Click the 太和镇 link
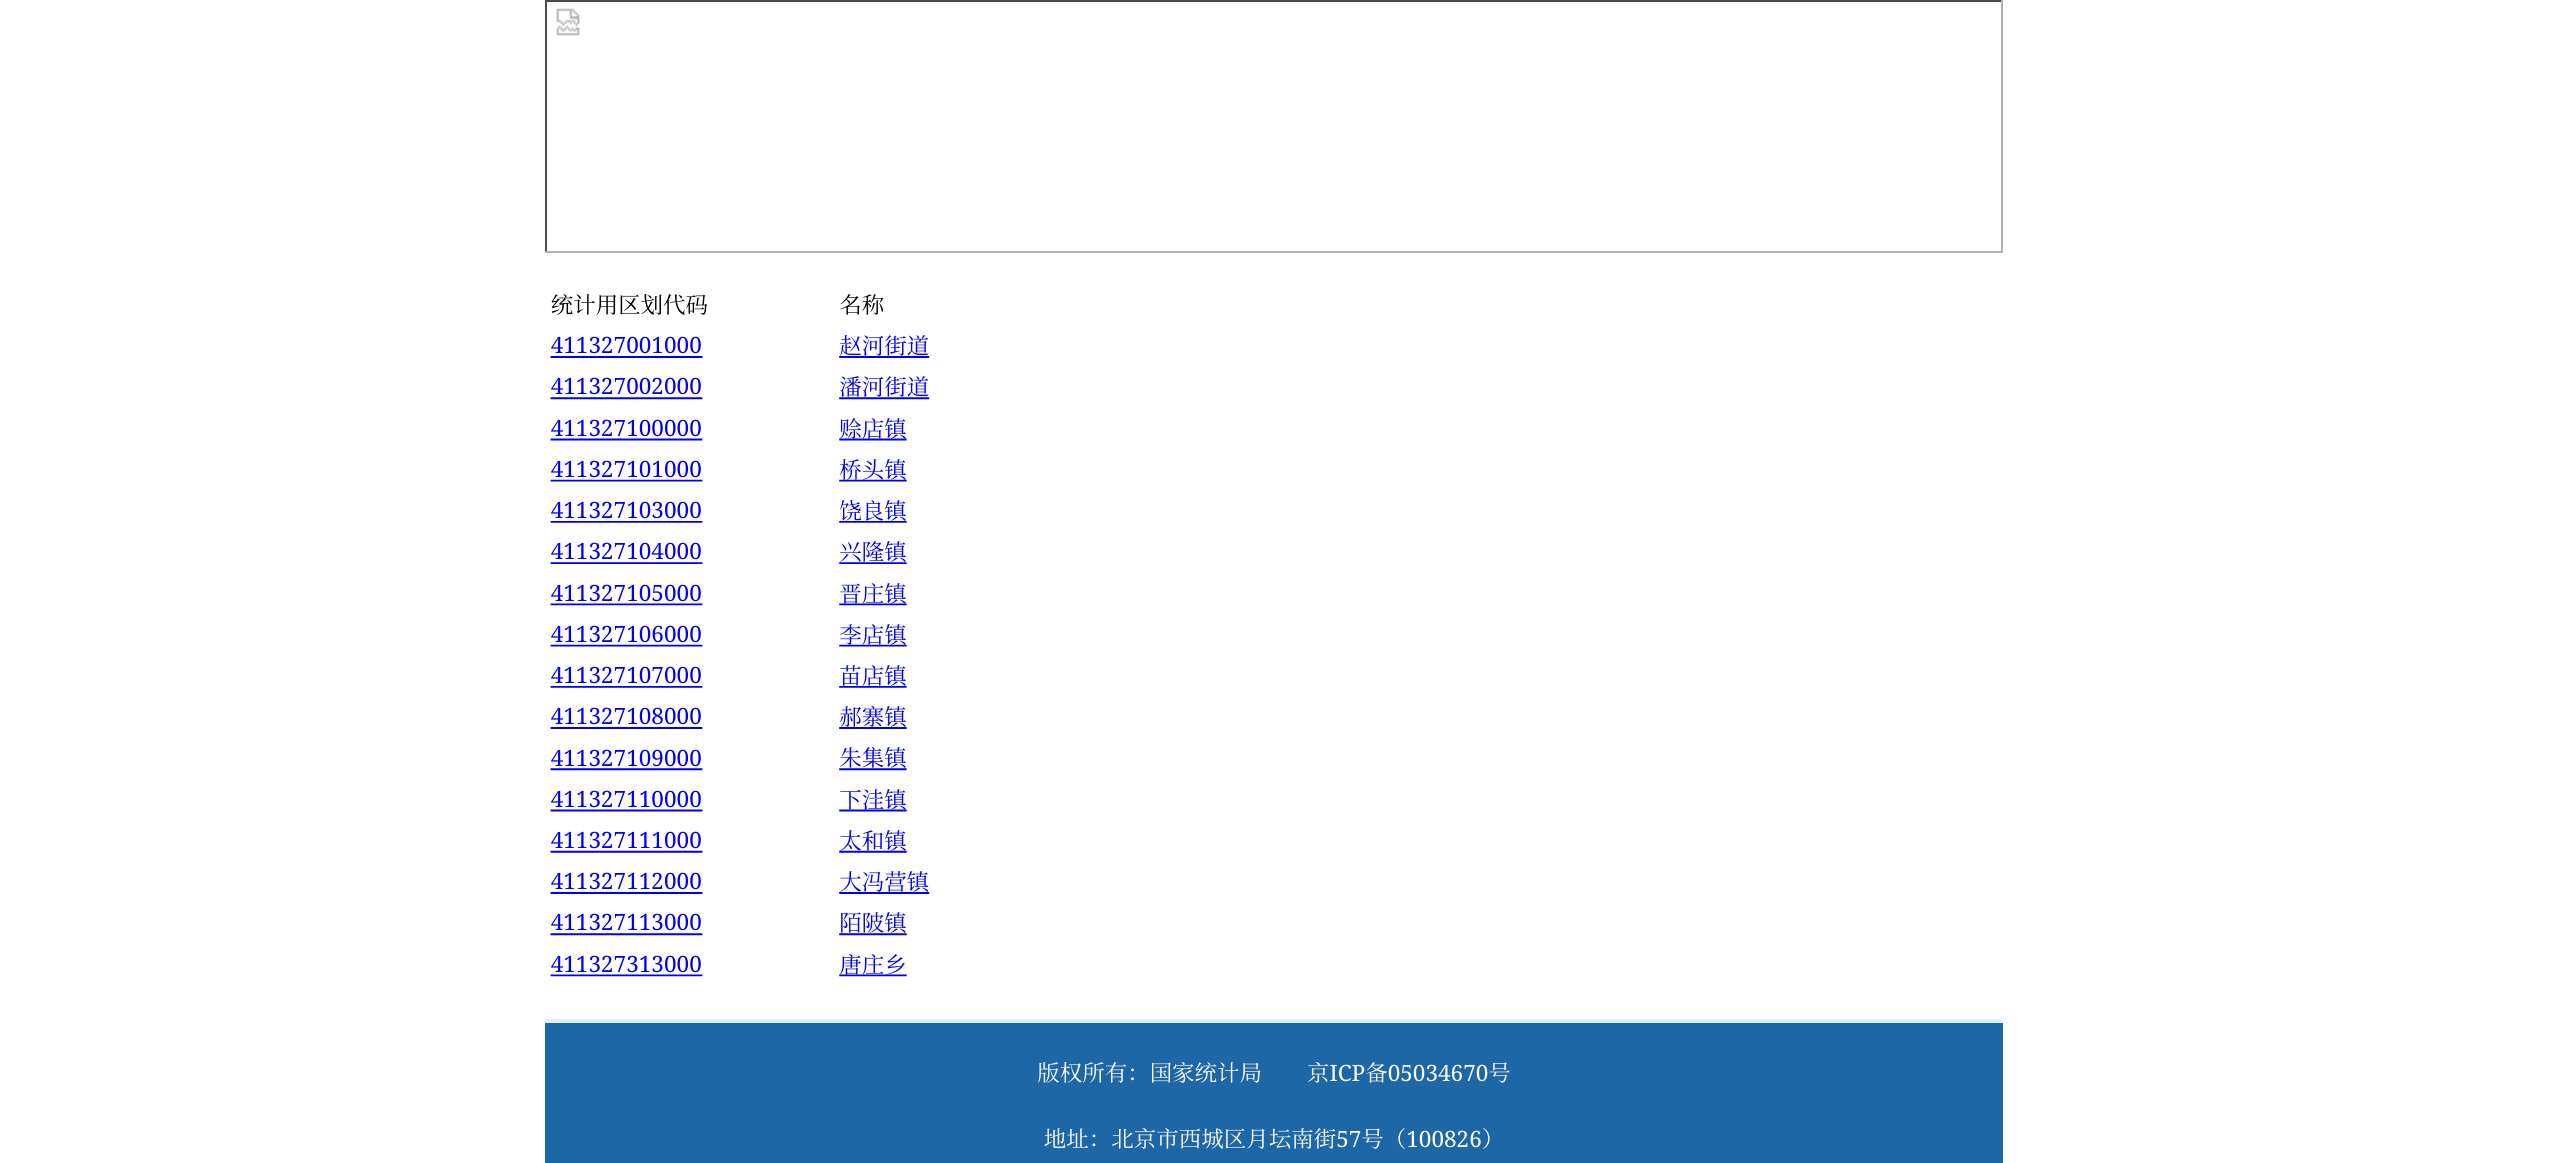This screenshot has height=1163, width=2560. click(x=872, y=841)
